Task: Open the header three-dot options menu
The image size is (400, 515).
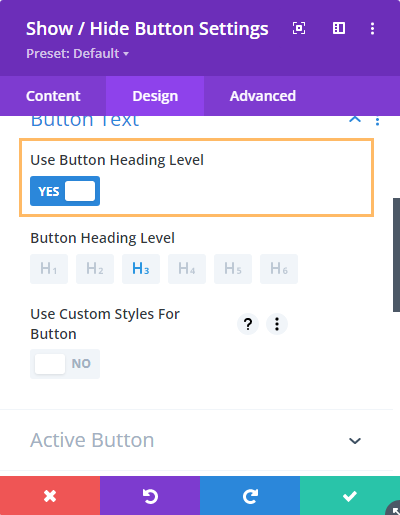Action: [372, 28]
